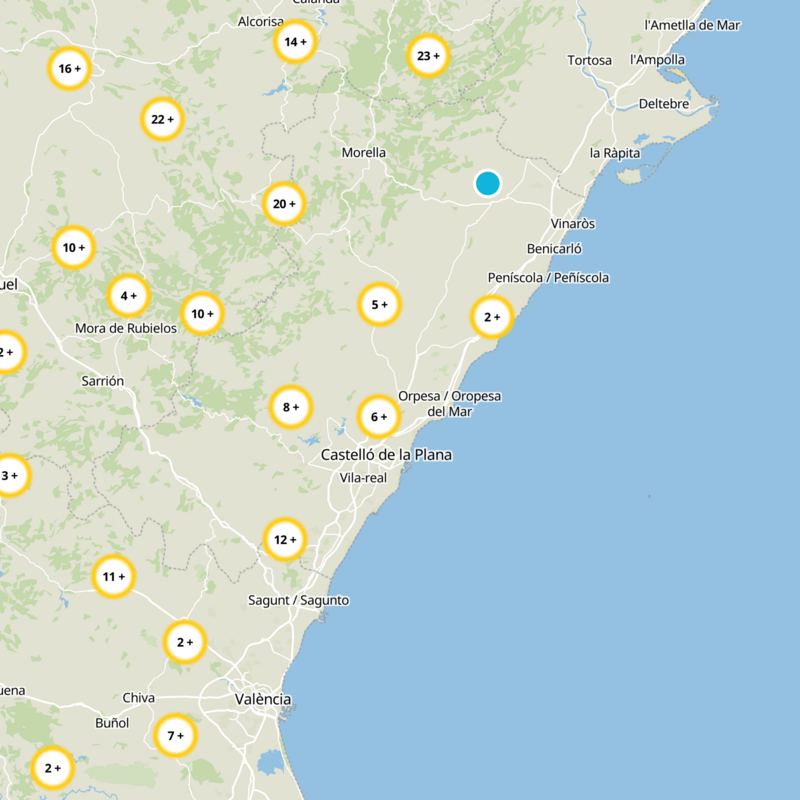800x800 pixels.
Task: Open the 11 + cluster marker
Action: coord(113,577)
